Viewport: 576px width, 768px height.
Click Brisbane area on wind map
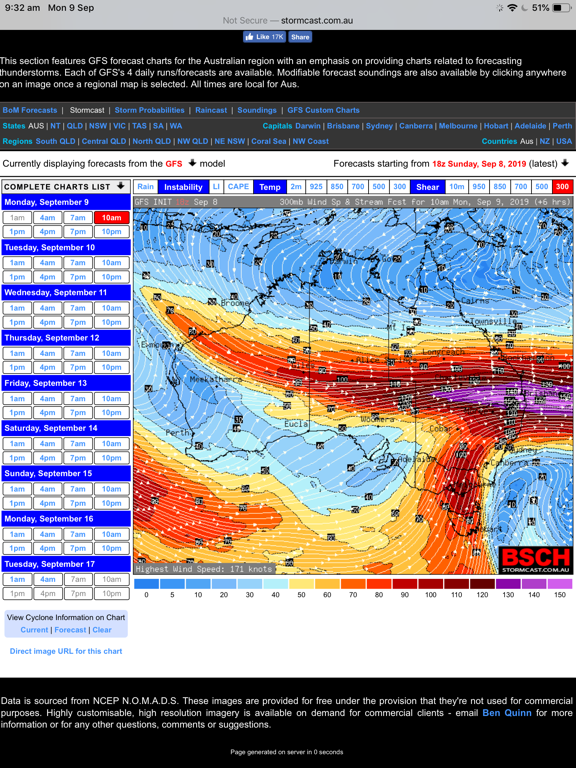click(541, 393)
